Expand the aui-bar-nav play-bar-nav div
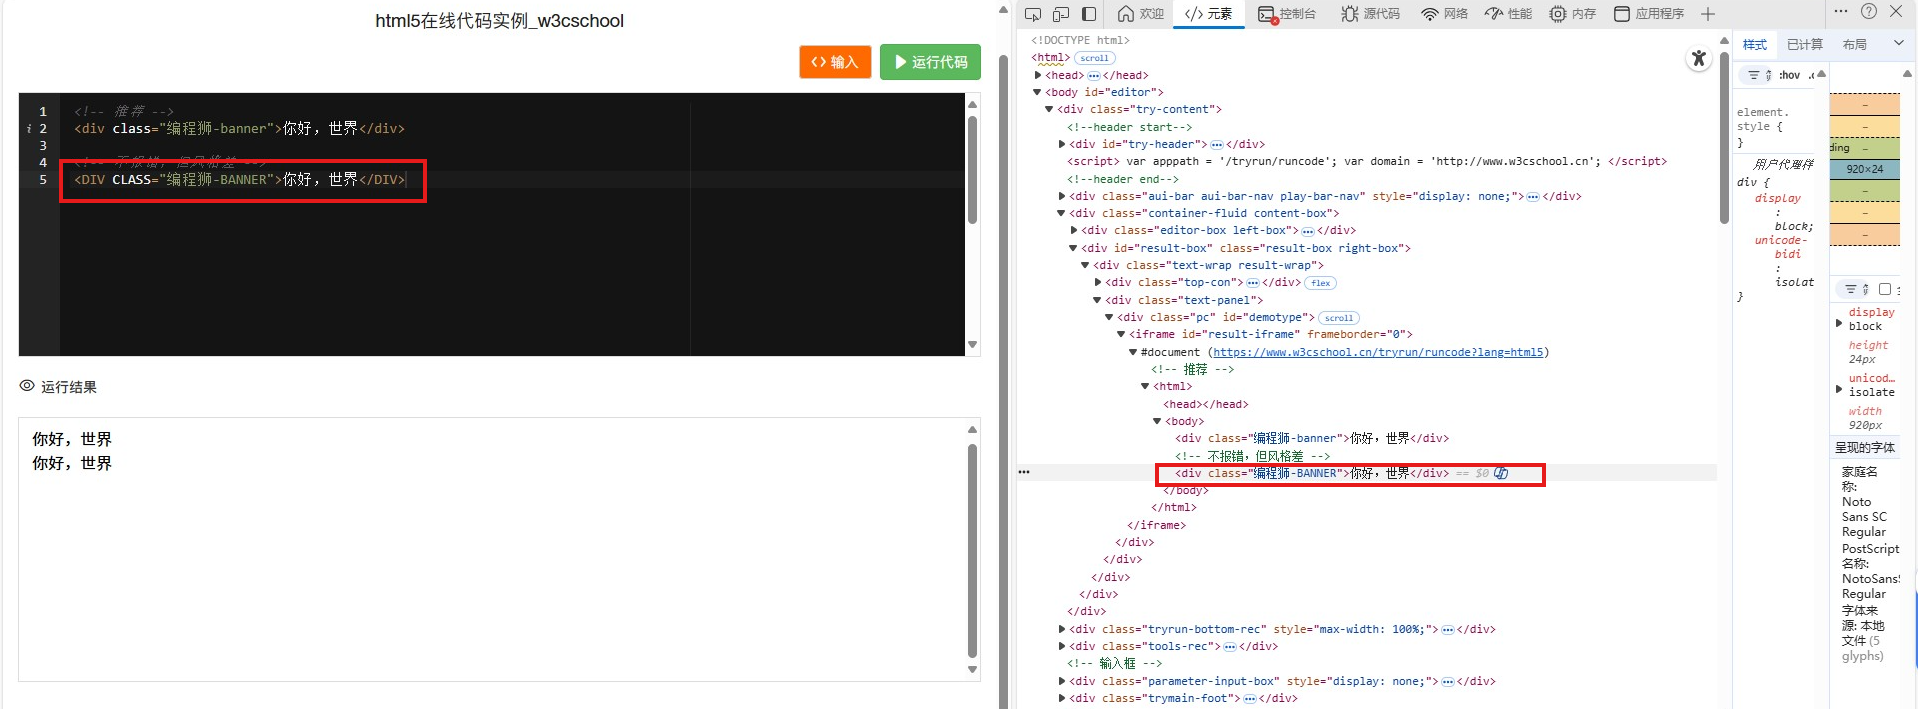 [x=1061, y=196]
